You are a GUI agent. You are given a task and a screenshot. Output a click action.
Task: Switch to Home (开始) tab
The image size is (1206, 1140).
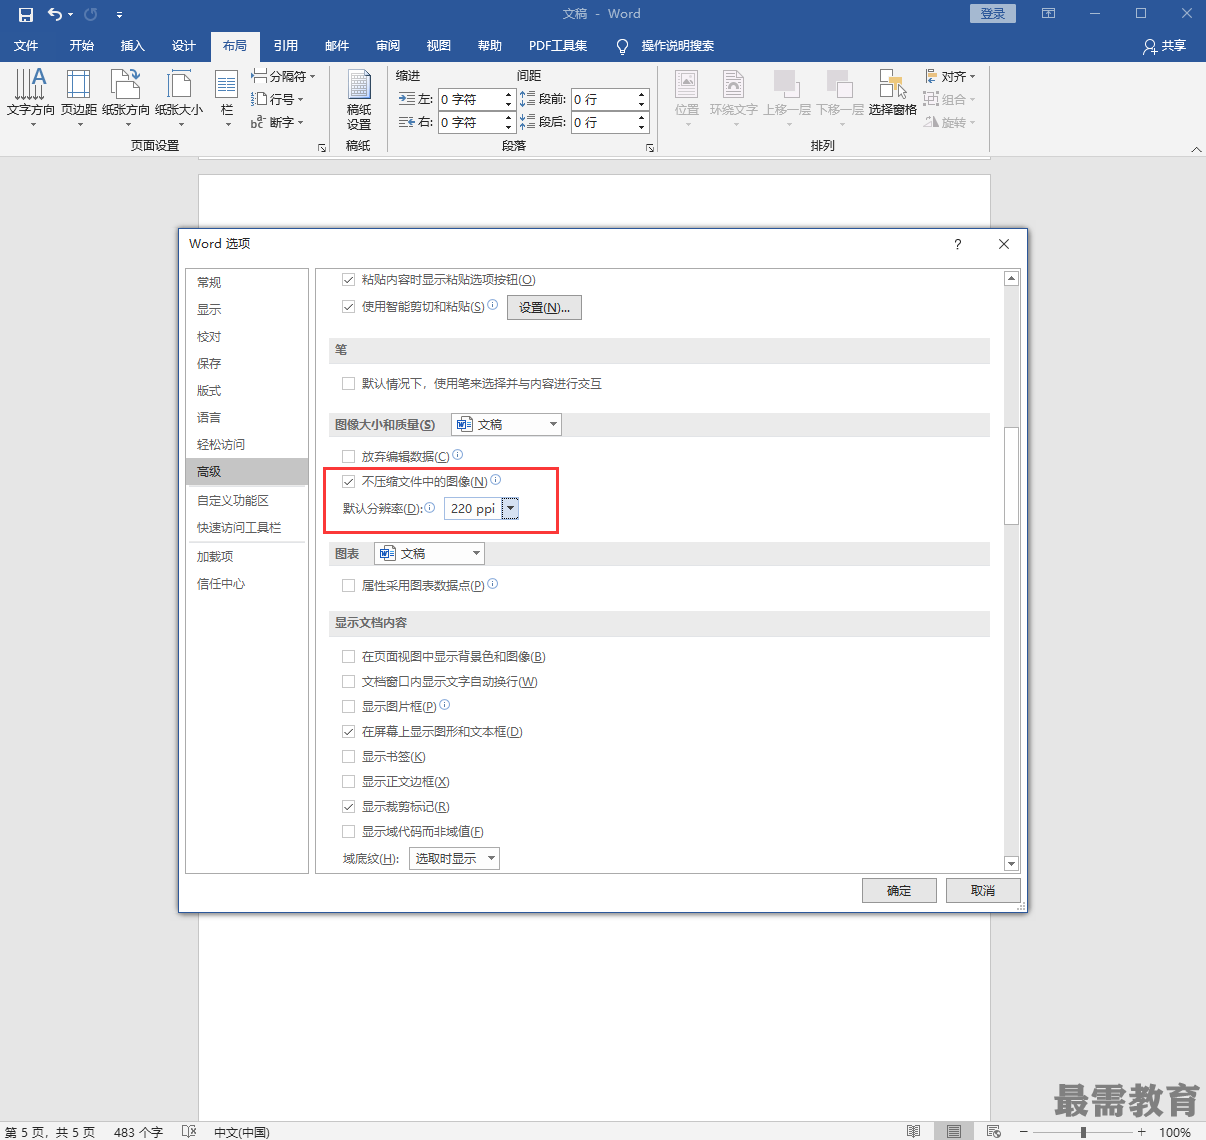point(82,46)
